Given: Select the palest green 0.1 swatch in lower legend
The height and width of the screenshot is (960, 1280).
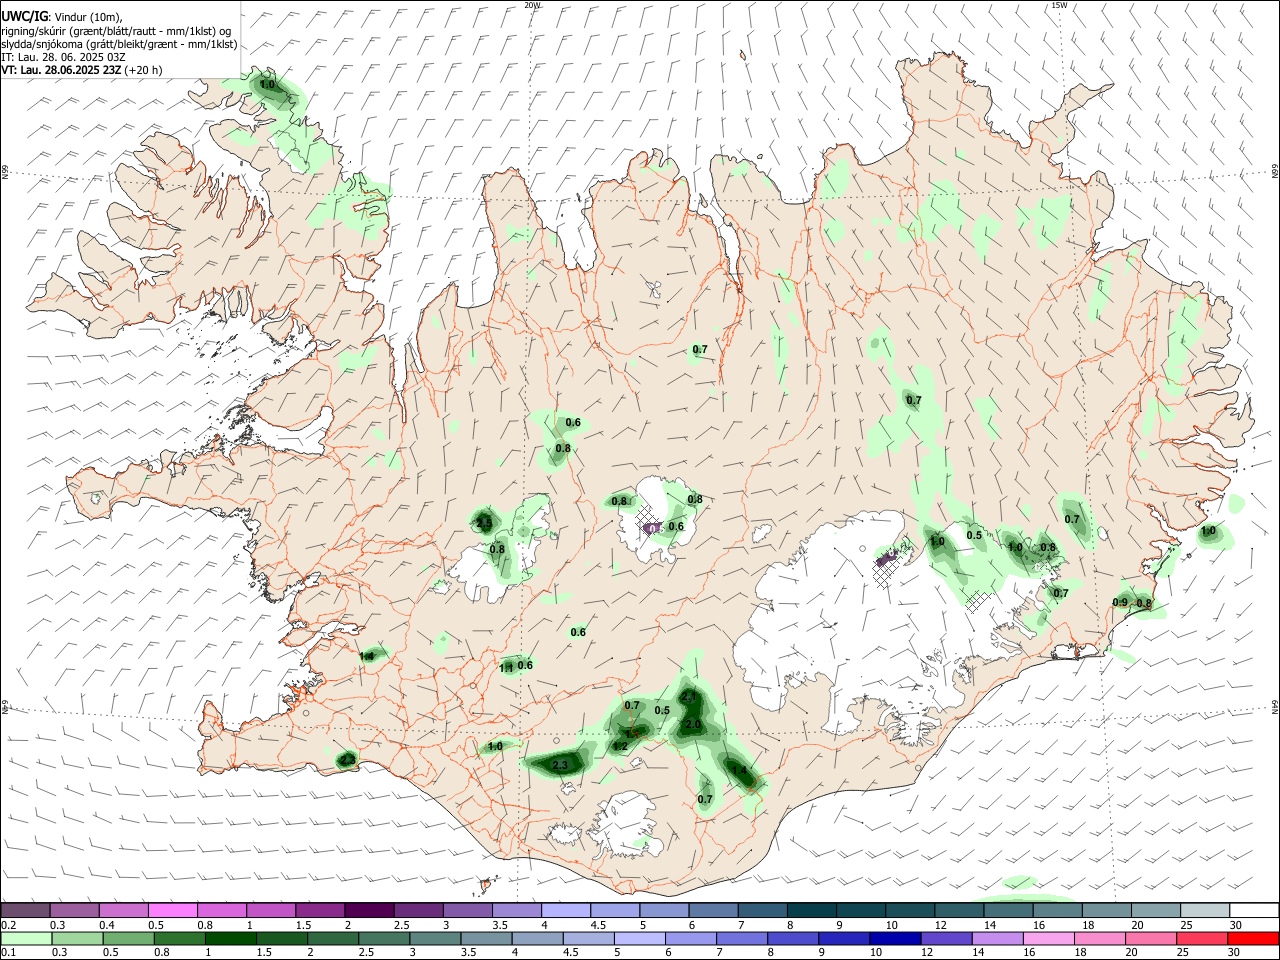Looking at the screenshot, I should pos(26,938).
